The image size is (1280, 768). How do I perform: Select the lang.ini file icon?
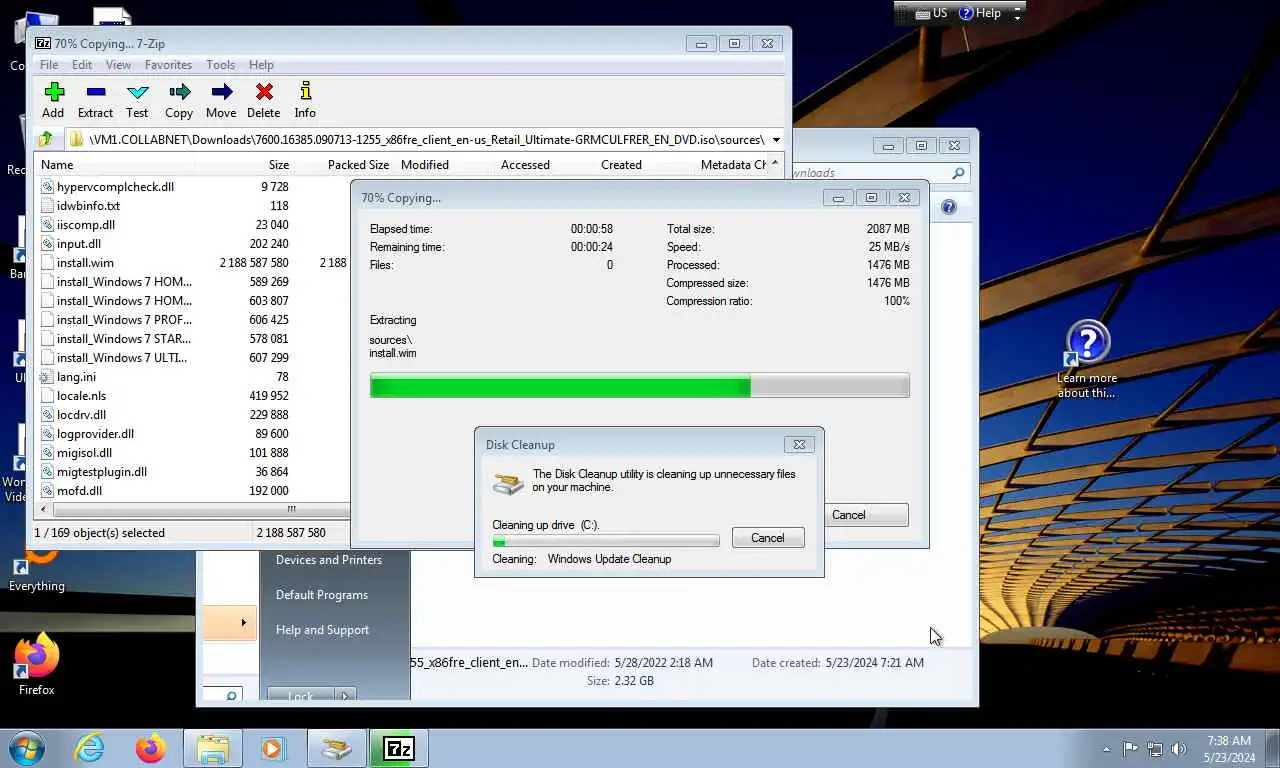click(47, 377)
